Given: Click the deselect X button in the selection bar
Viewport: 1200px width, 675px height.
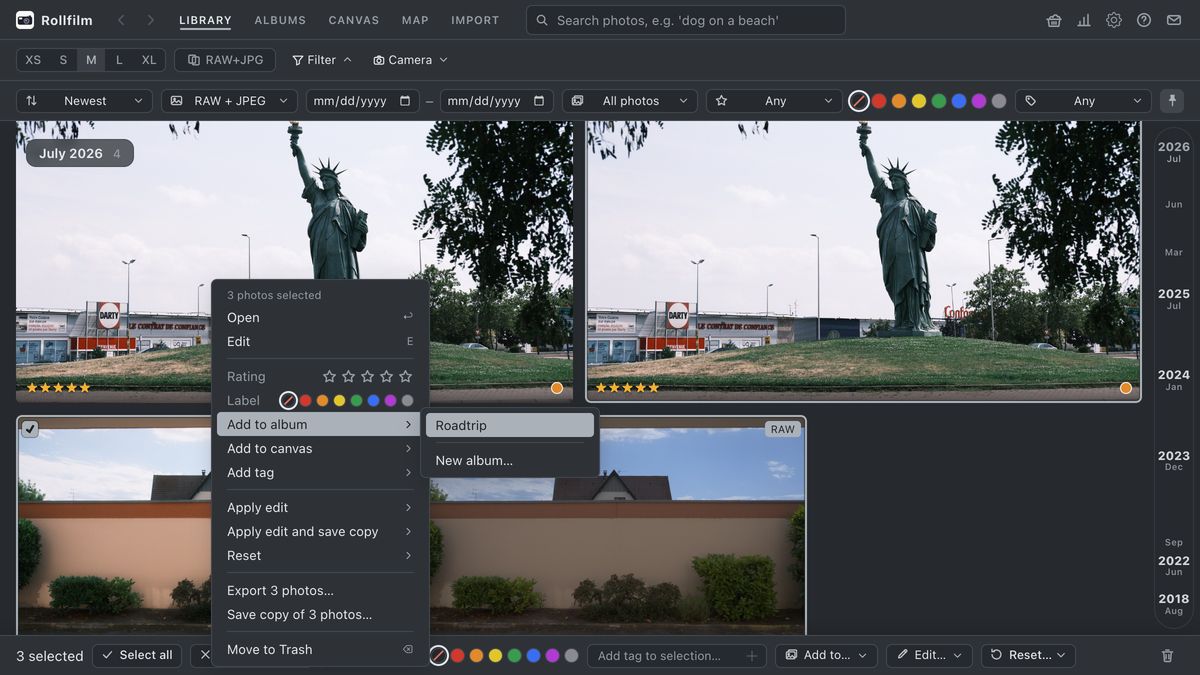Looking at the screenshot, I should click(x=205, y=655).
